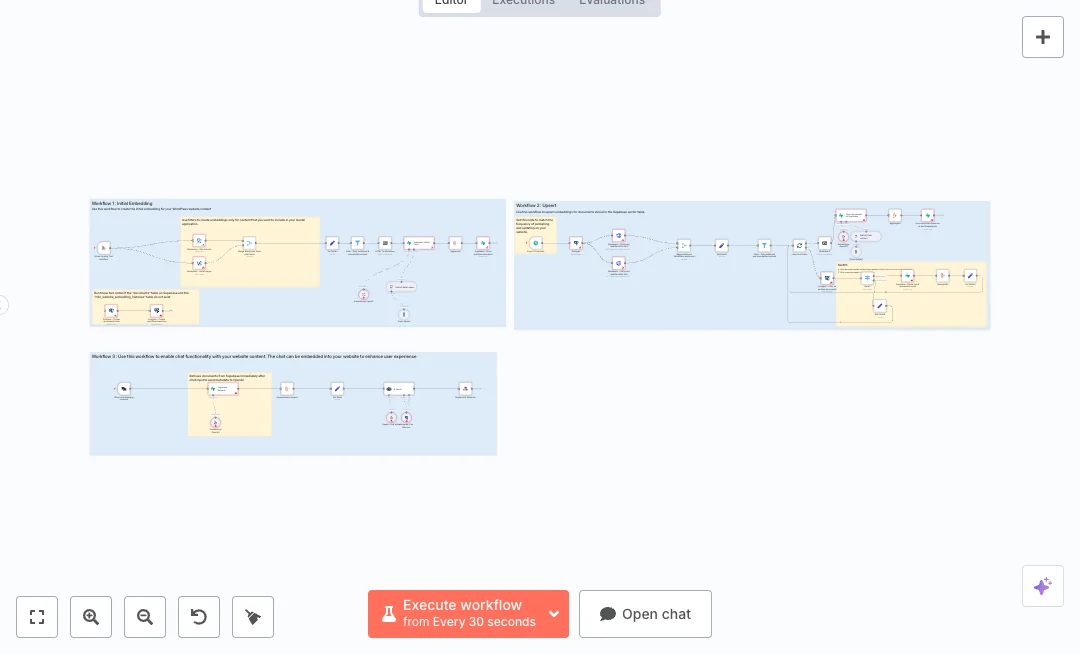The height and width of the screenshot is (654, 1080).
Task: Fit the workflow to view
Action: pos(37,617)
